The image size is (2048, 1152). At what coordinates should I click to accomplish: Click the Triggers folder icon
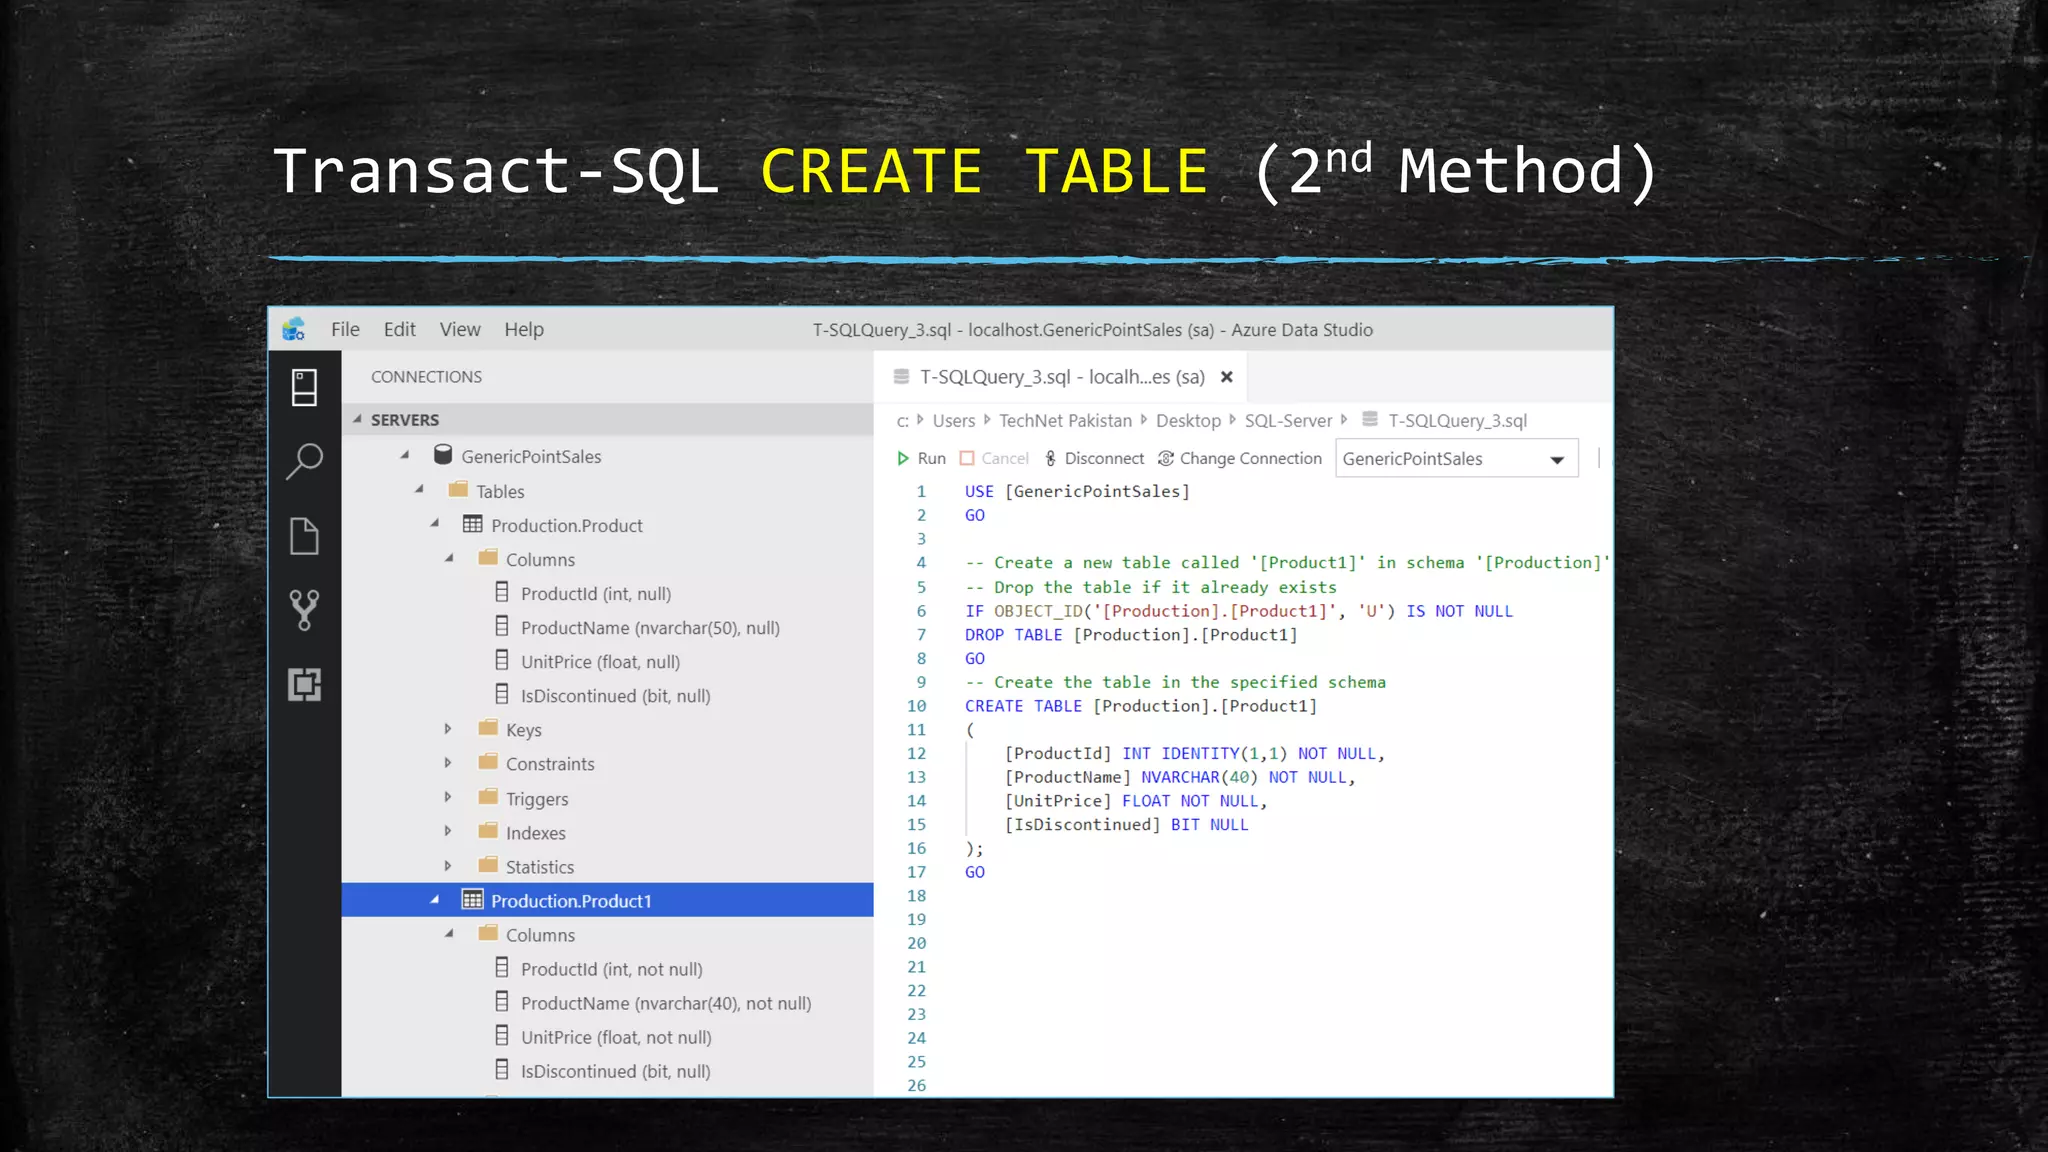click(488, 796)
